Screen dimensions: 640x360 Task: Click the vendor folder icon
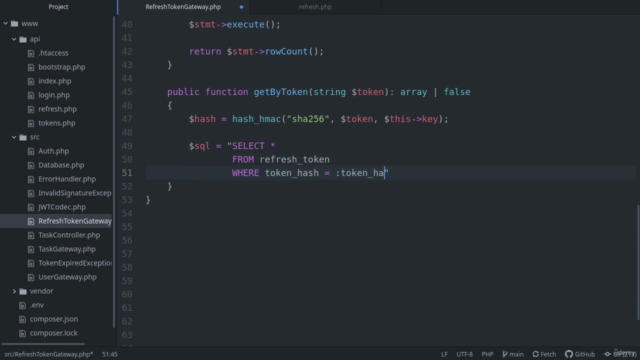pos(23,291)
